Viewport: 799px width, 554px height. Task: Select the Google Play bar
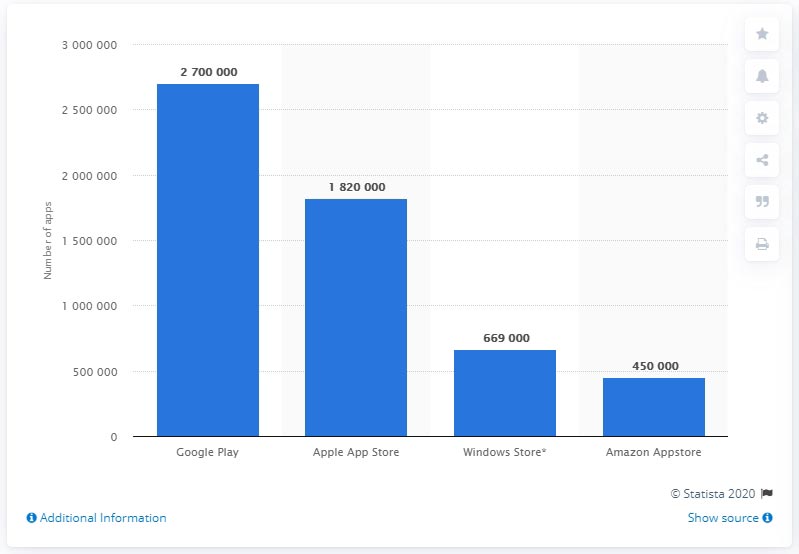click(x=208, y=260)
